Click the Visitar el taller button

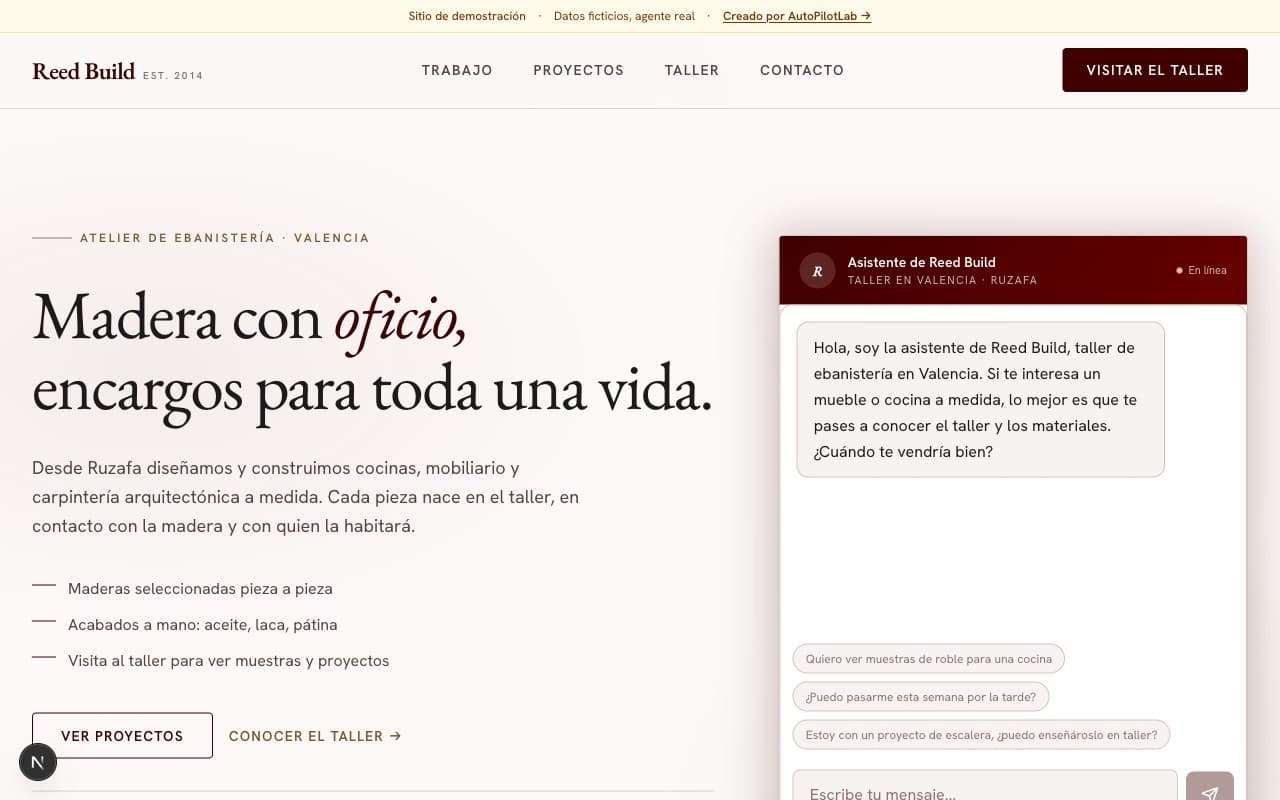(1155, 70)
